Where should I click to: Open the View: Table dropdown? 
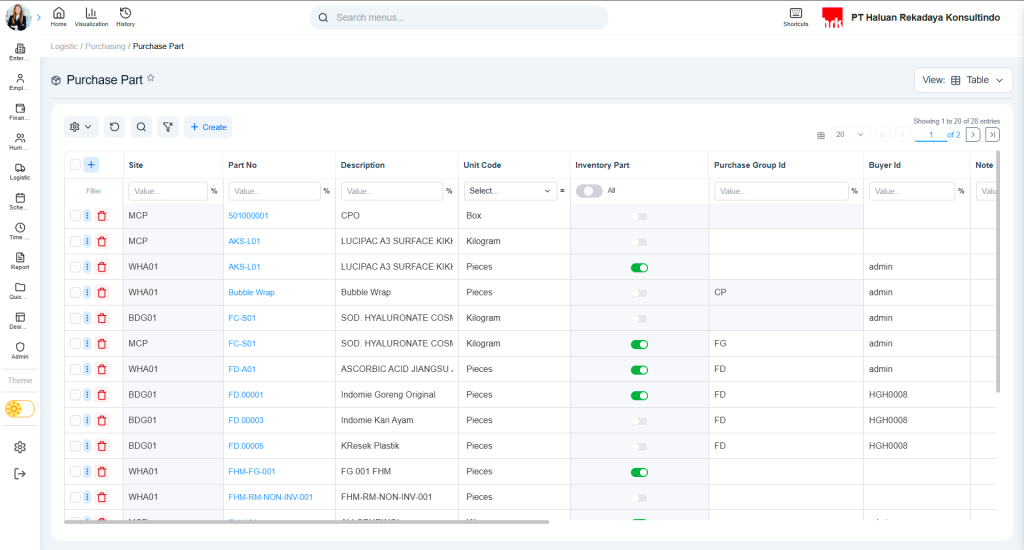pos(963,80)
